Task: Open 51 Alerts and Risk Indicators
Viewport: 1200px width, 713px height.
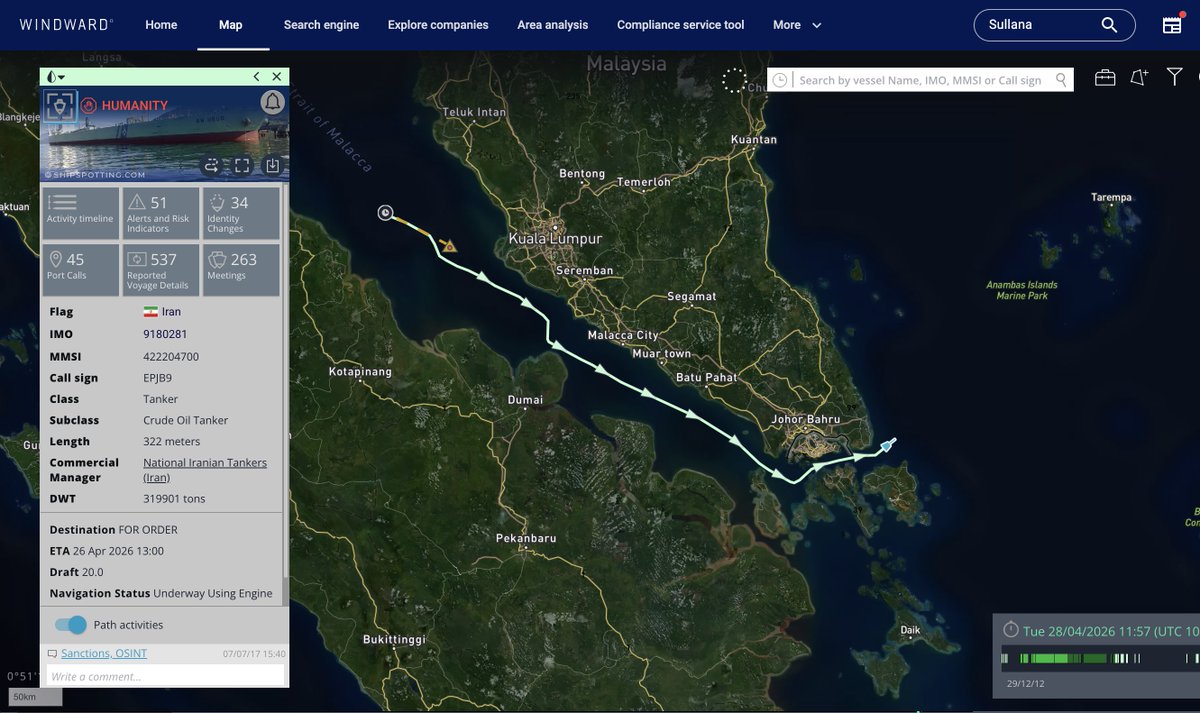Action: click(160, 214)
